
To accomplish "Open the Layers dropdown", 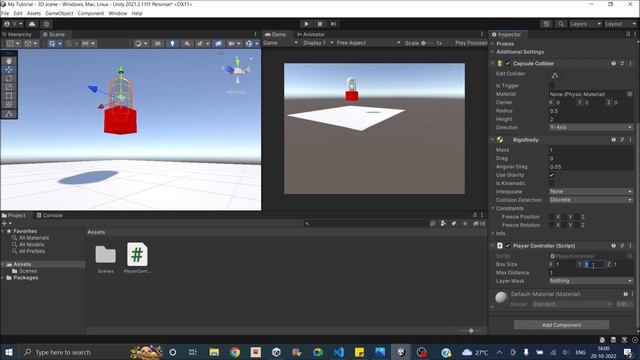I will [585, 24].
